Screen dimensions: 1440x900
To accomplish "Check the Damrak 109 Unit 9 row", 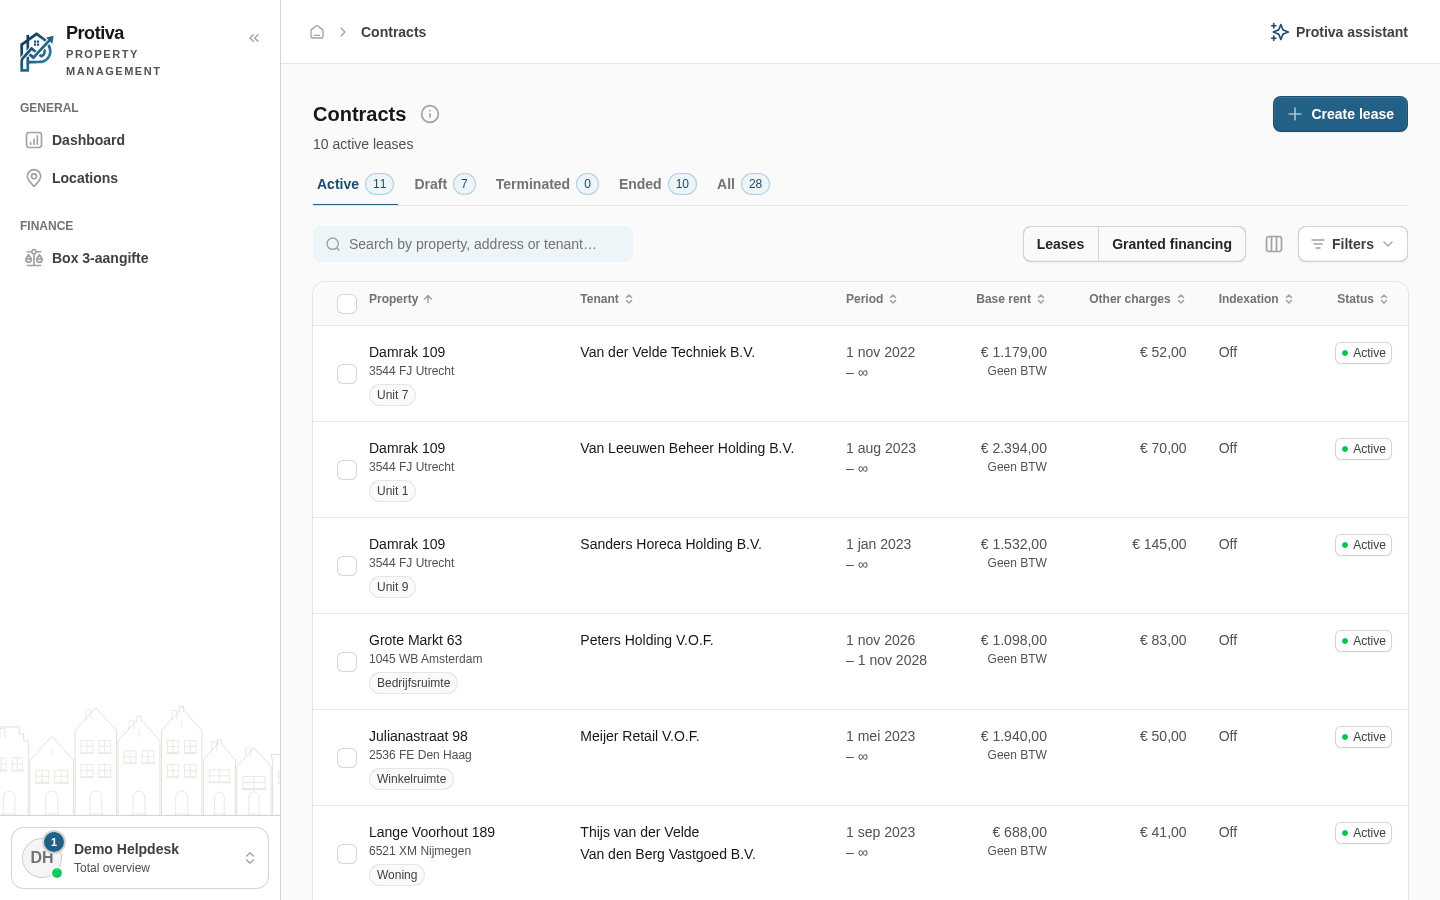I will [347, 566].
